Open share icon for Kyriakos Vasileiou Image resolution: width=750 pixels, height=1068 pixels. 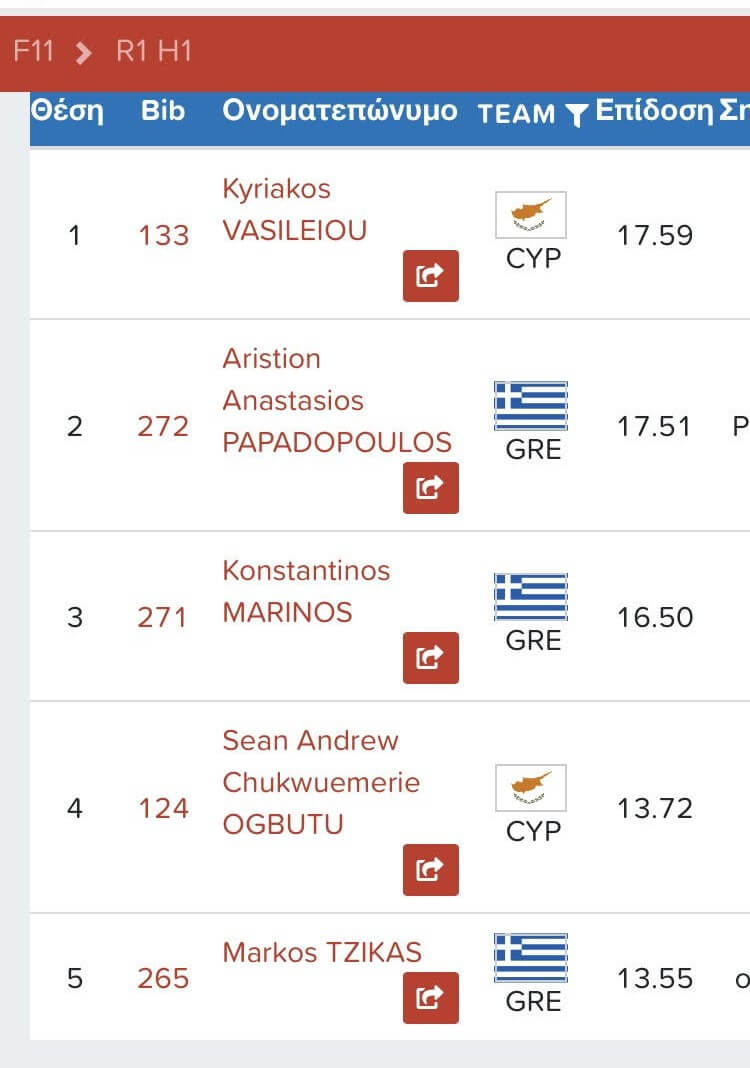(x=431, y=276)
